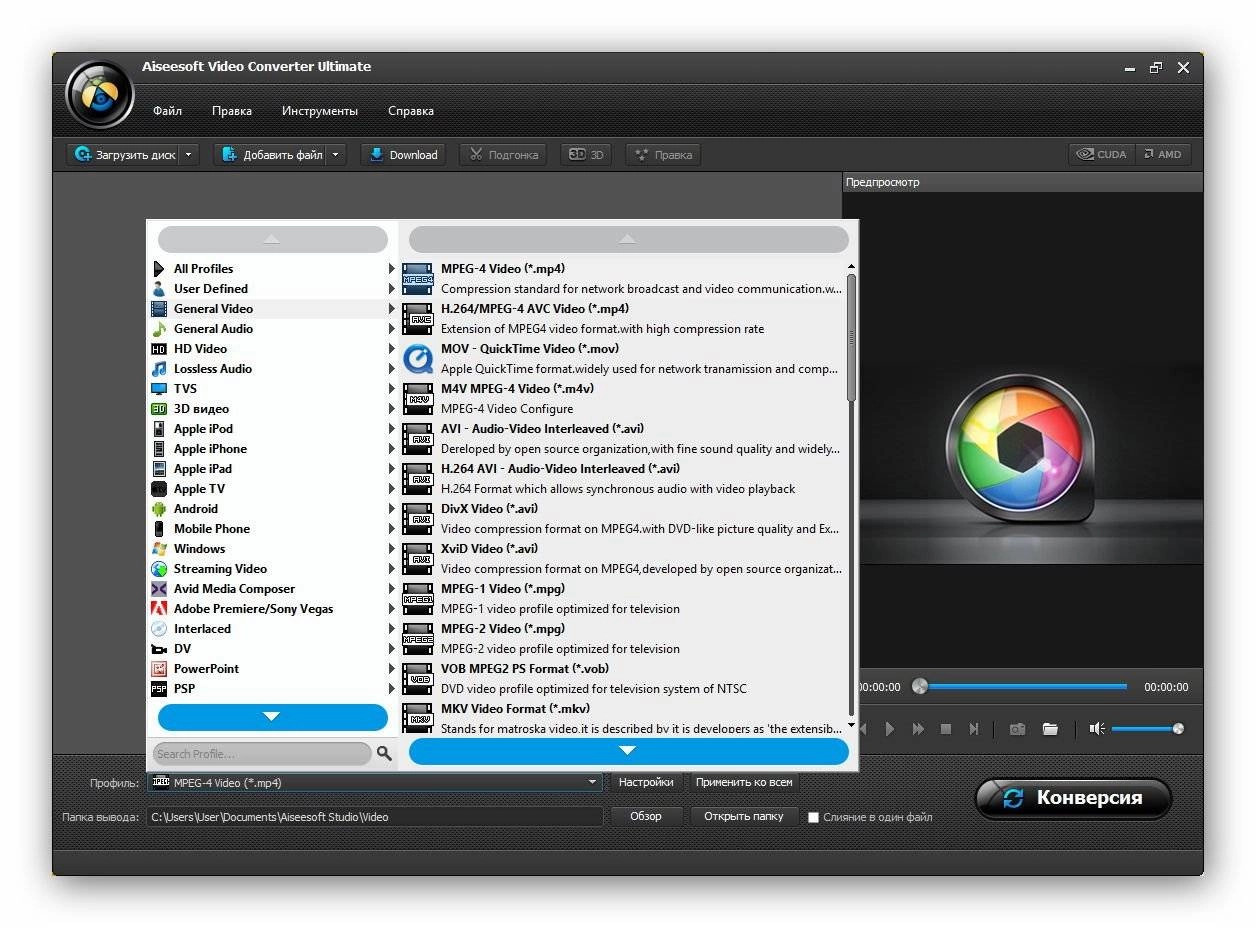Click the PowerPoint category icon
Image resolution: width=1256 pixels, height=928 pixels.
pyautogui.click(x=158, y=669)
